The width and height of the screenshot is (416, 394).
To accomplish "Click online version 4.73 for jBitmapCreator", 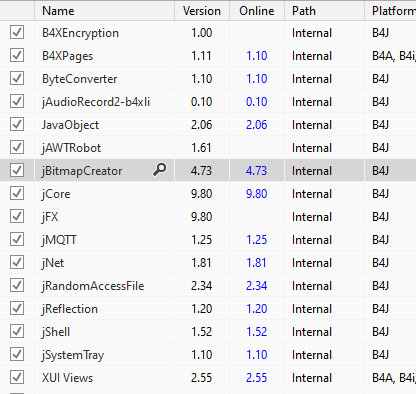I will [x=257, y=171].
